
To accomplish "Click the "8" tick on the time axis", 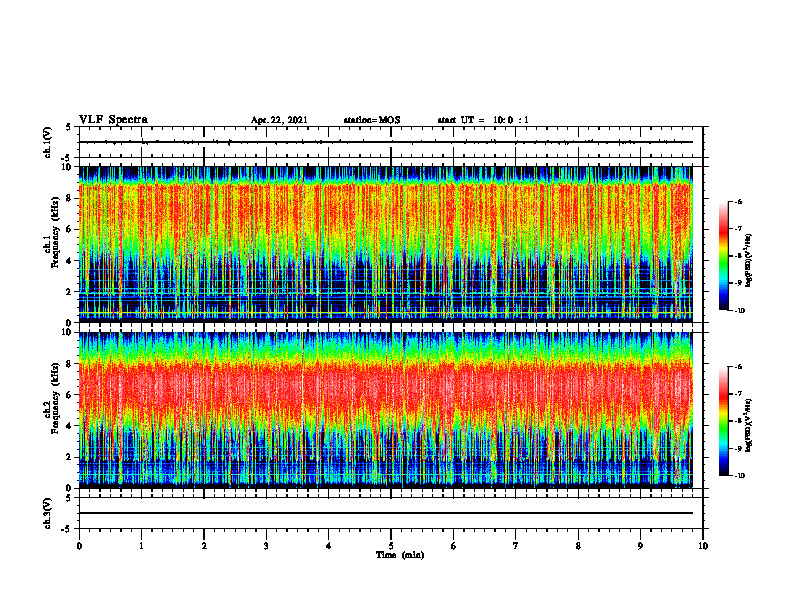I will click(x=578, y=546).
